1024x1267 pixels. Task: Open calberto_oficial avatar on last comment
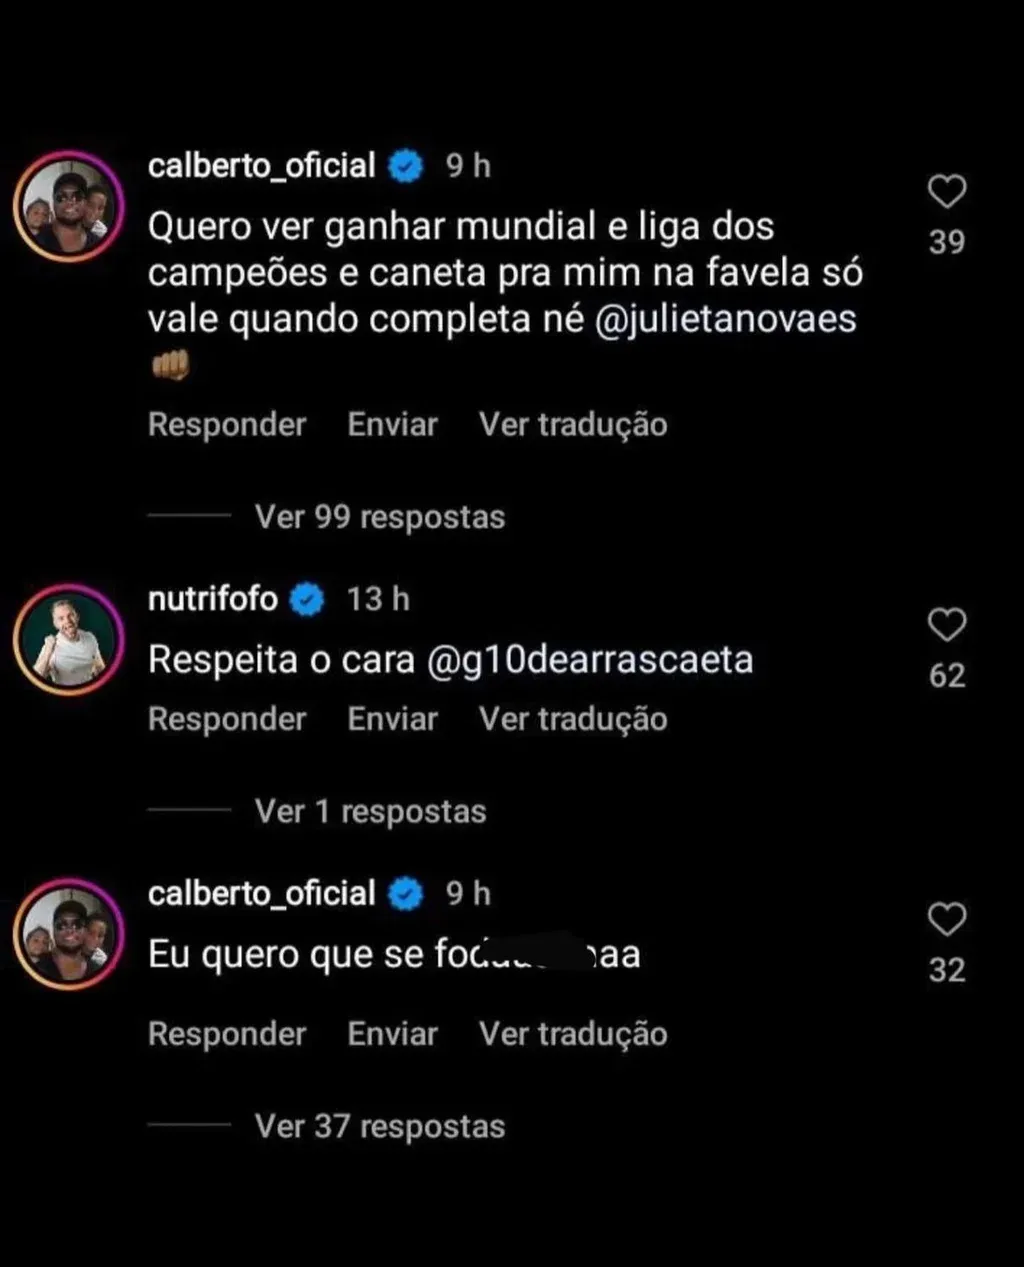coord(67,934)
